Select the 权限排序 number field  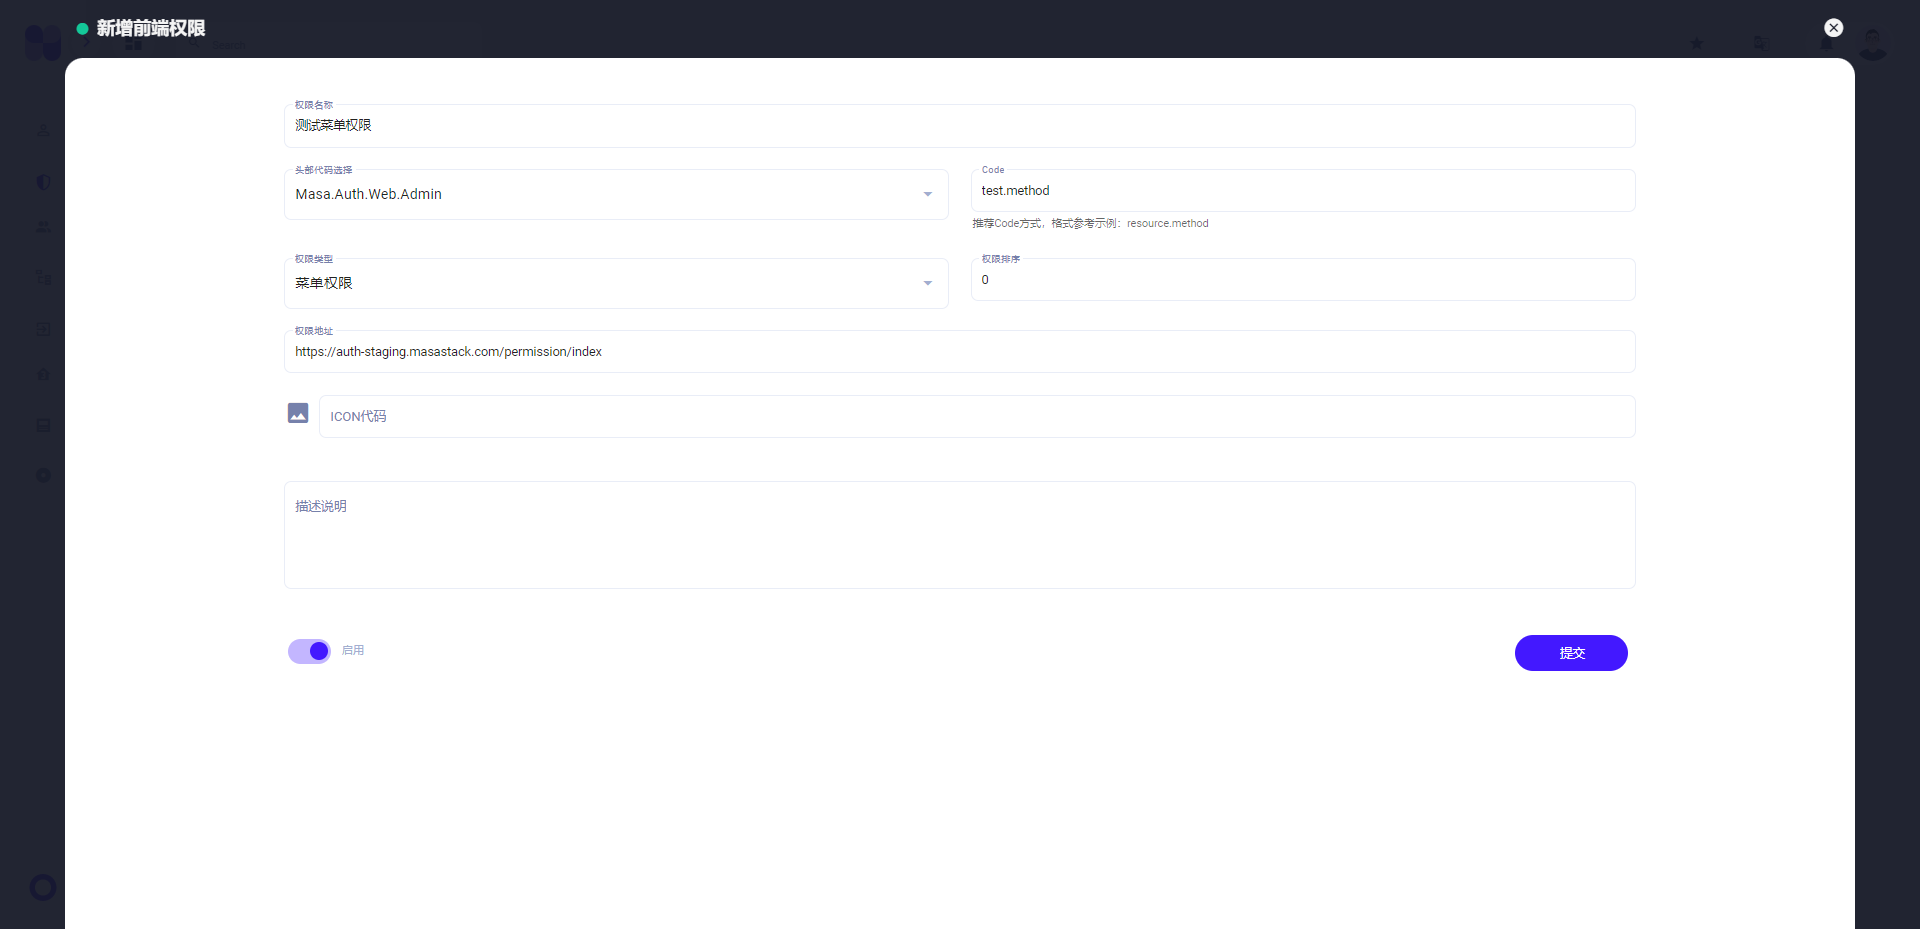(1302, 279)
